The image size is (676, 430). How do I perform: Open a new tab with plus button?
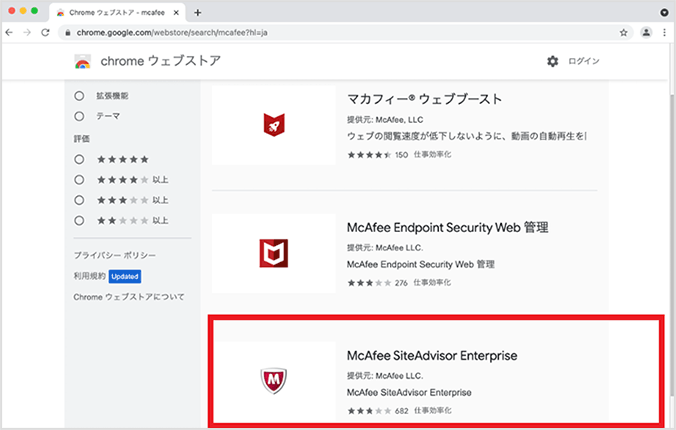(x=197, y=13)
